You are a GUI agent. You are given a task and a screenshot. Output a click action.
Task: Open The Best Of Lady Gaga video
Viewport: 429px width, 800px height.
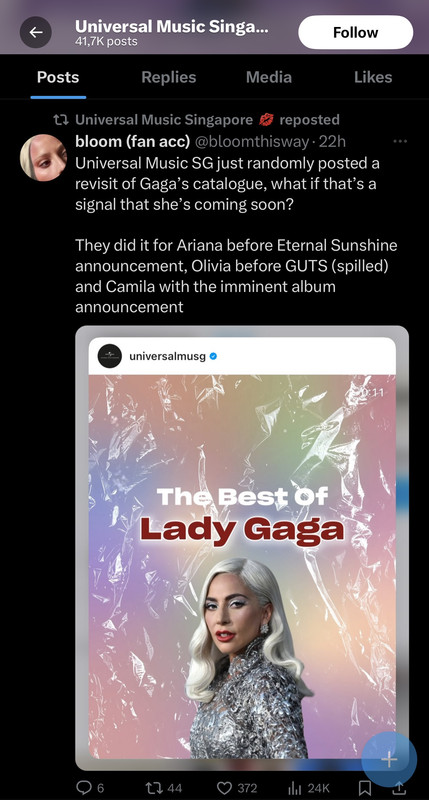coord(242,547)
